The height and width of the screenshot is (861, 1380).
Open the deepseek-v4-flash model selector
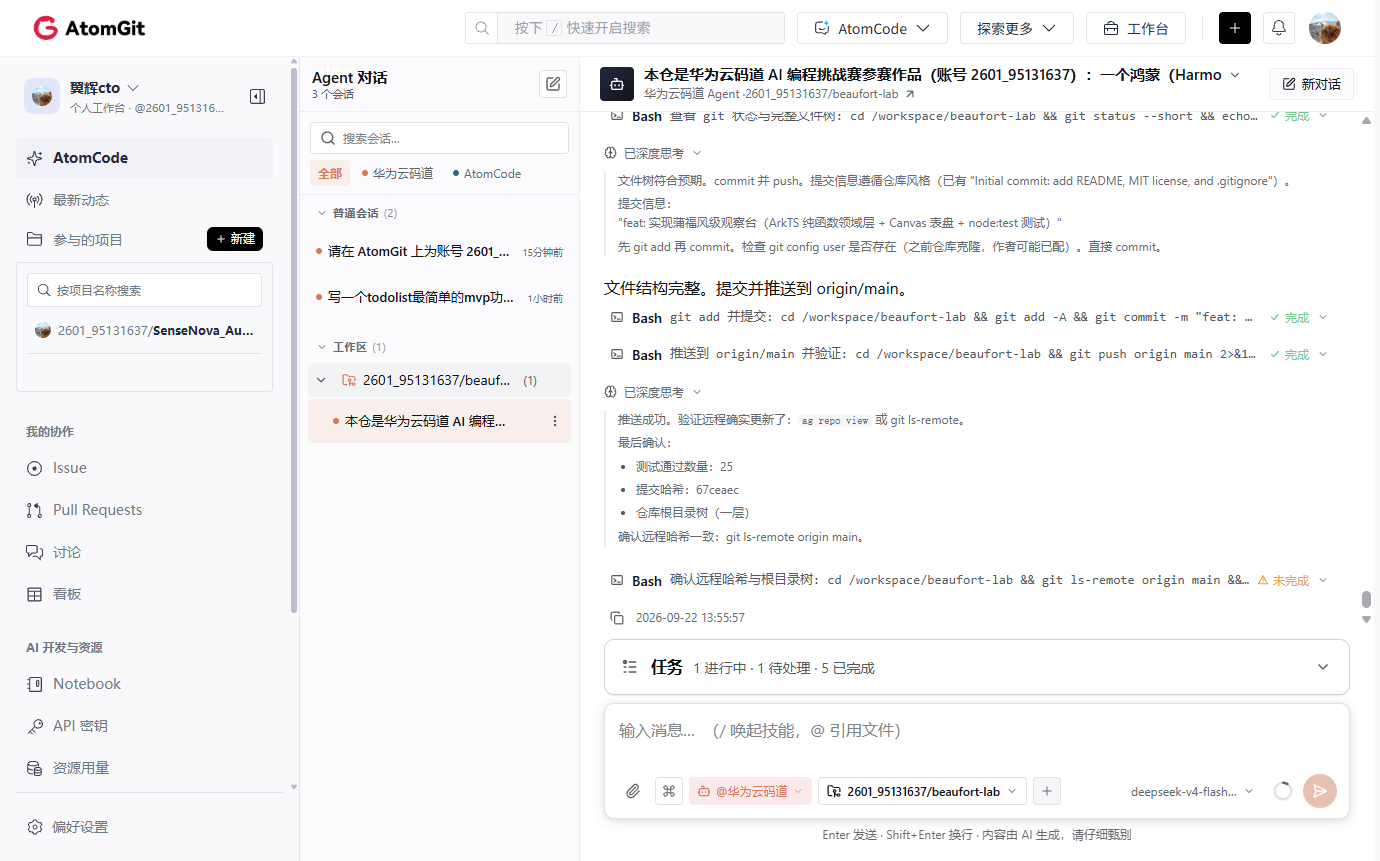click(x=1191, y=791)
